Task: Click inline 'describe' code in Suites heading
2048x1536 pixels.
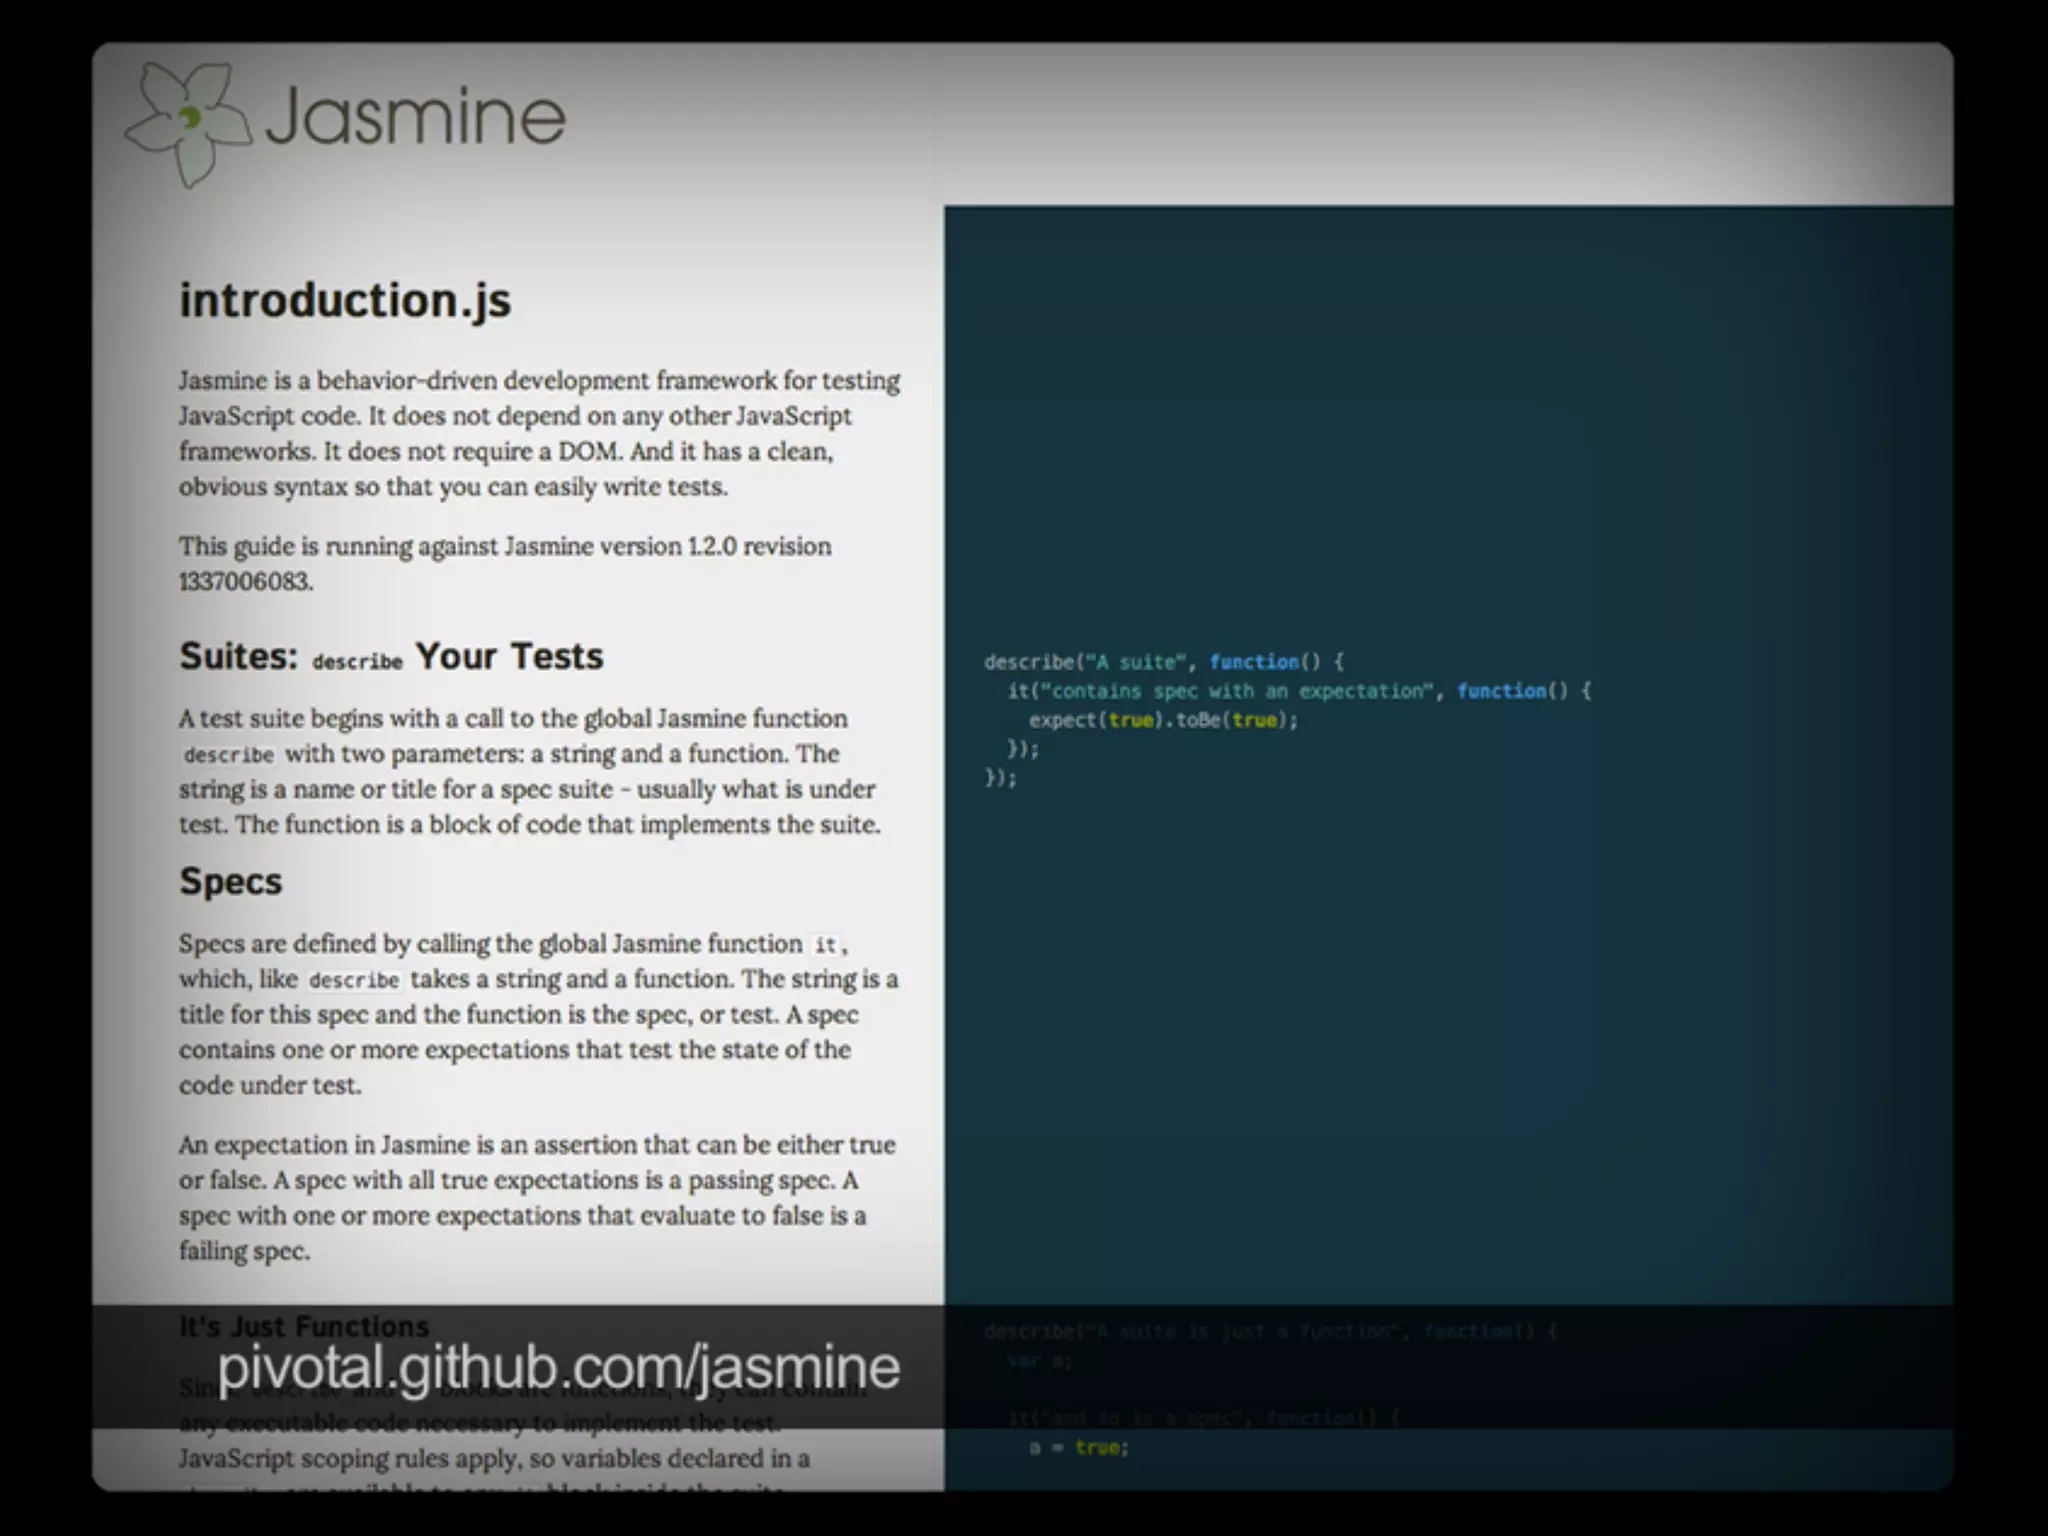Action: click(357, 662)
